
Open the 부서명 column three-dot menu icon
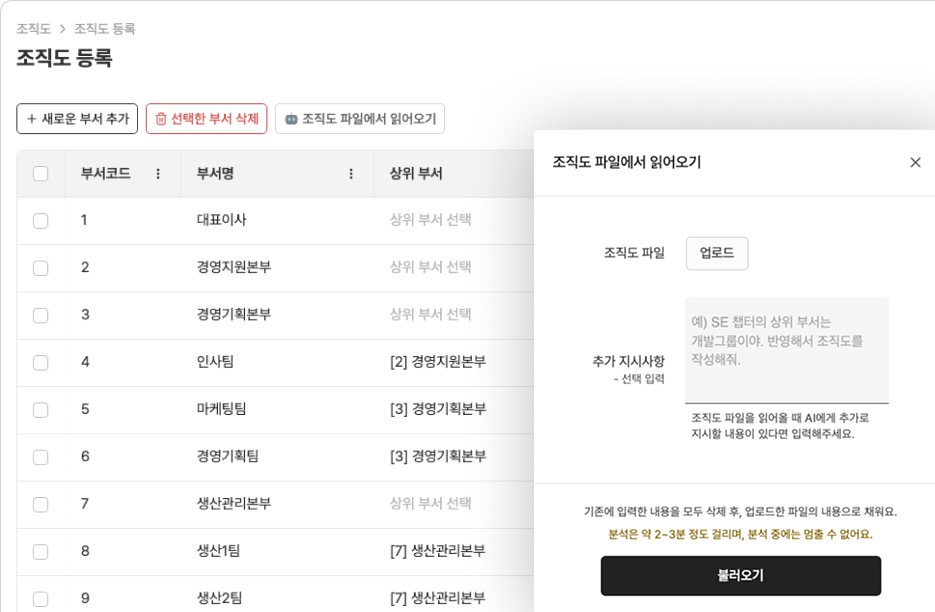pos(351,174)
